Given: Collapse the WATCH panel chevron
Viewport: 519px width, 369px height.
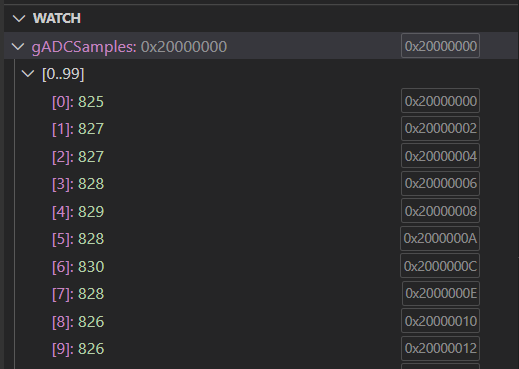Looking at the screenshot, I should (x=19, y=18).
